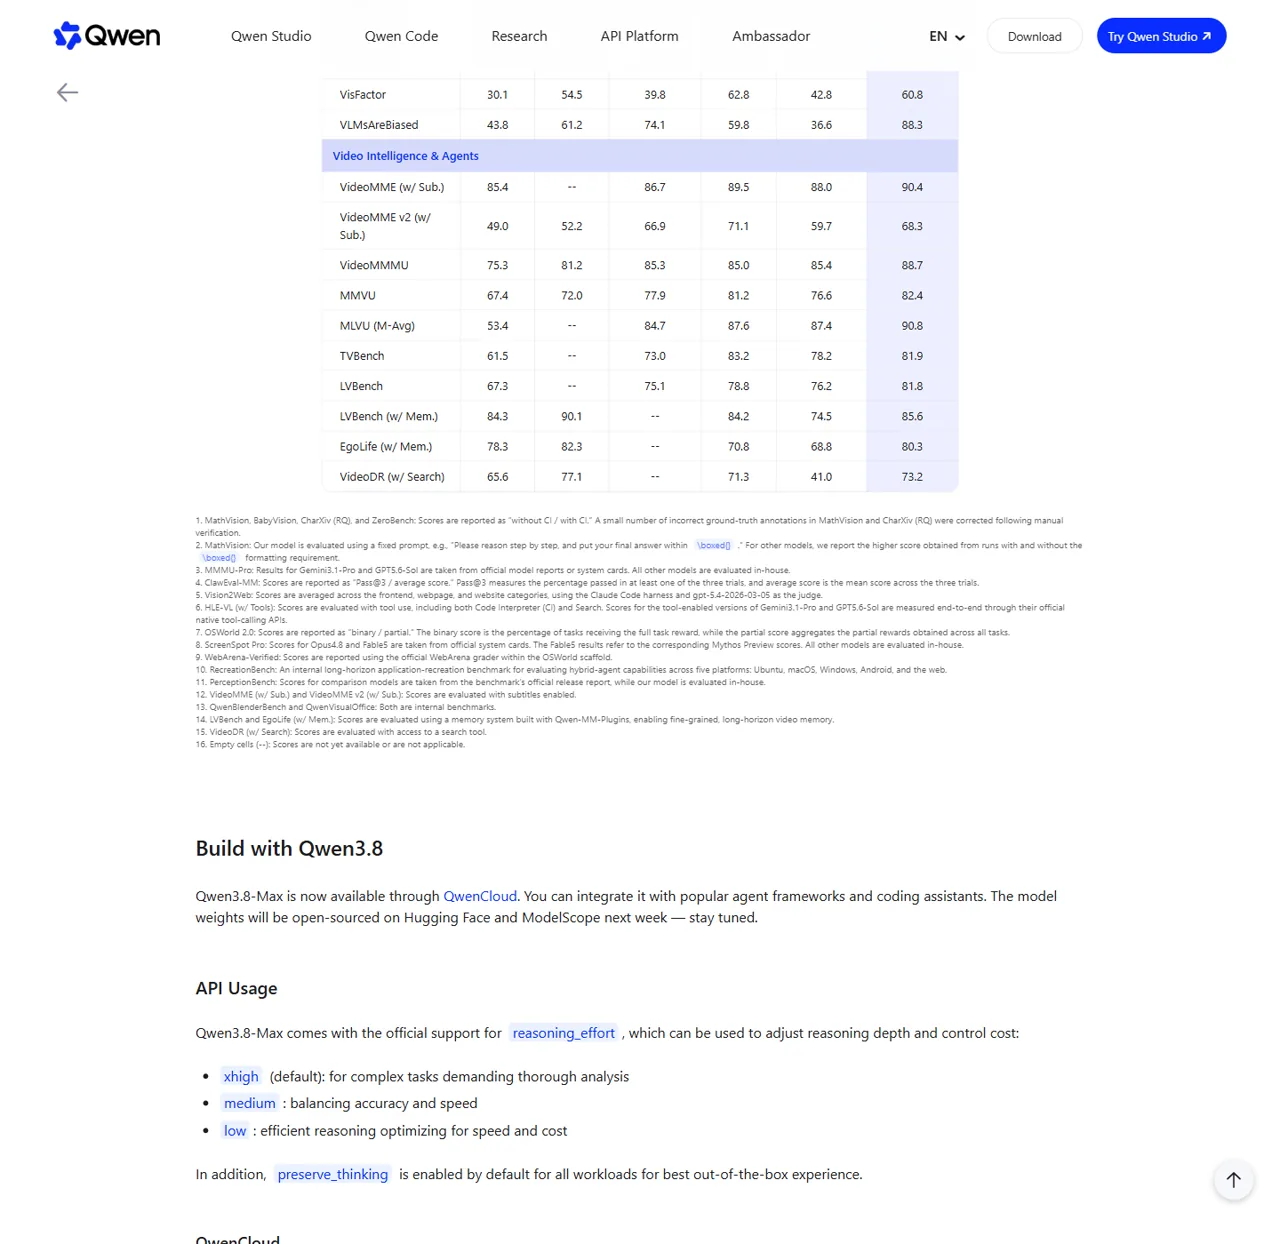The width and height of the screenshot is (1280, 1244).
Task: Click the 68.3 score in VideoMME v2 row
Action: click(x=912, y=226)
